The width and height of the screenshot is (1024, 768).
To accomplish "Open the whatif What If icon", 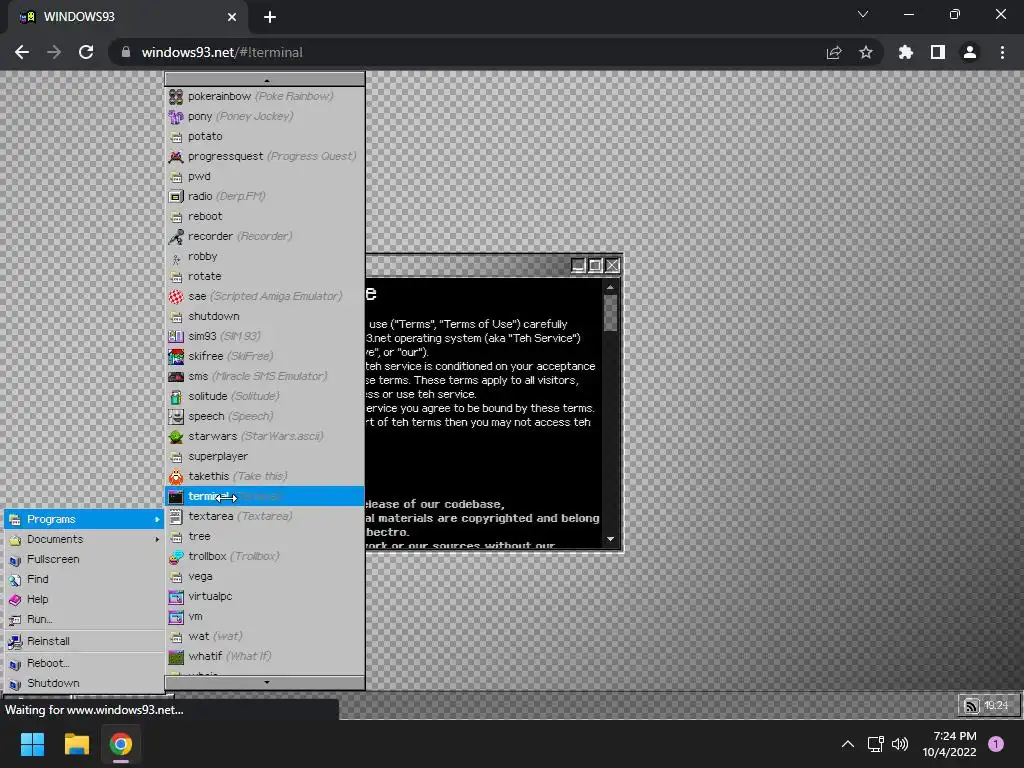I will (x=176, y=656).
